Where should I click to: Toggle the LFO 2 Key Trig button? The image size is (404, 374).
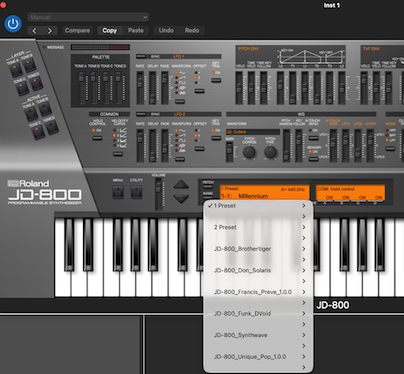[x=216, y=138]
